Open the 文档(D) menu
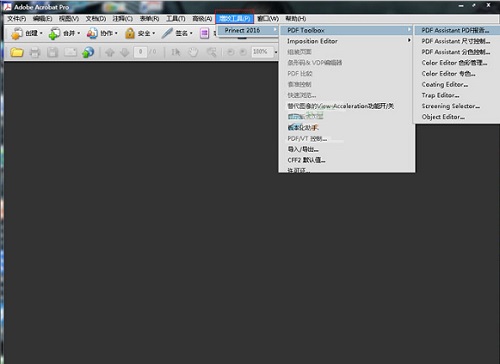 coord(96,19)
